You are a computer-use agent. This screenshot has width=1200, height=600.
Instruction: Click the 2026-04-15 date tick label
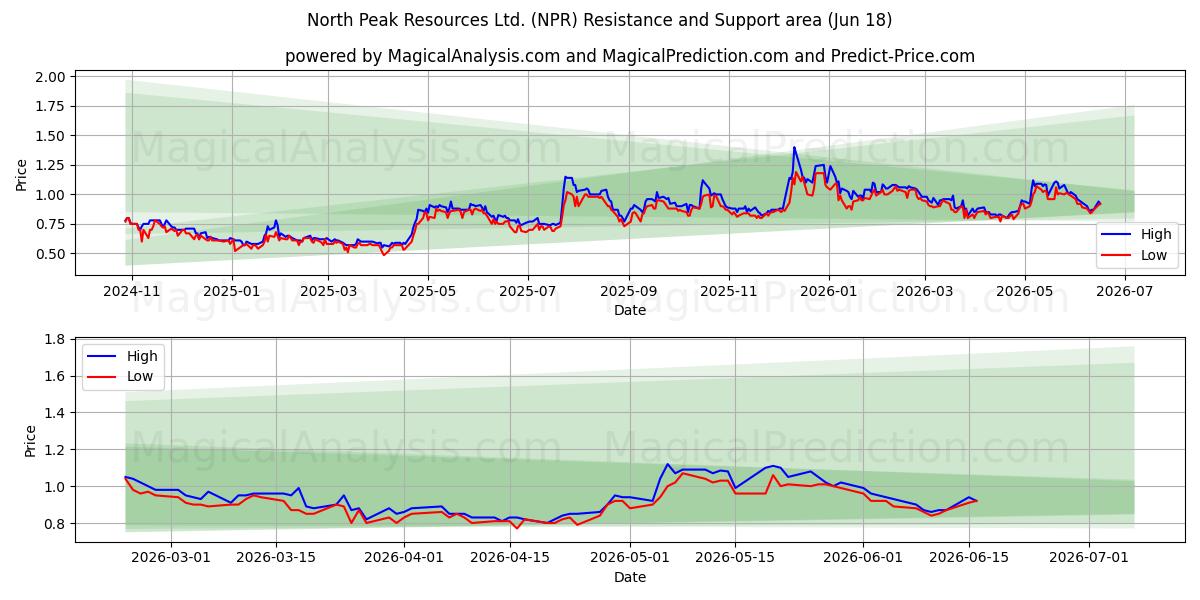click(510, 558)
